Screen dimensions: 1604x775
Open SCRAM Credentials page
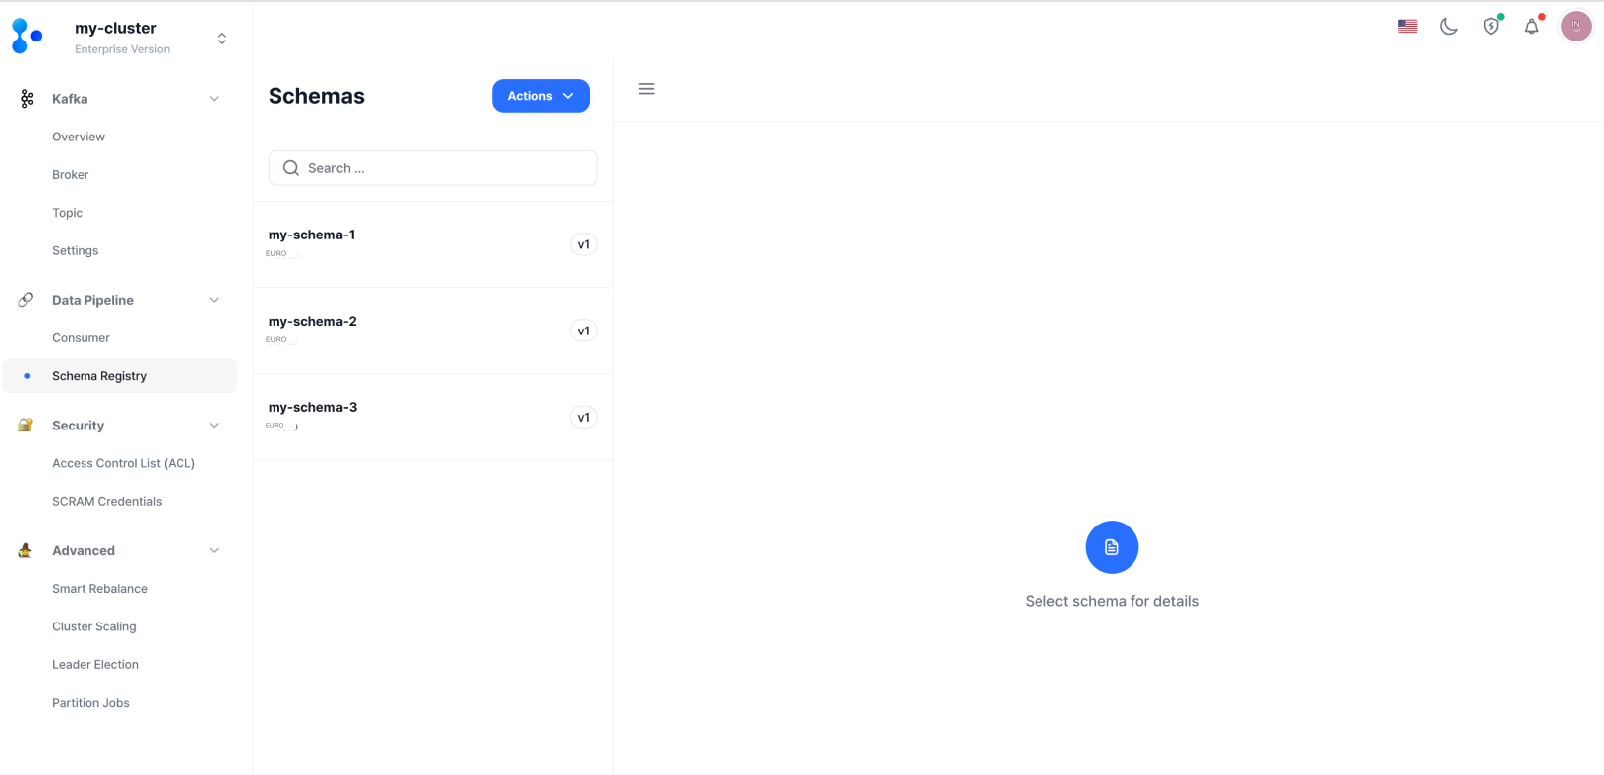tap(107, 502)
